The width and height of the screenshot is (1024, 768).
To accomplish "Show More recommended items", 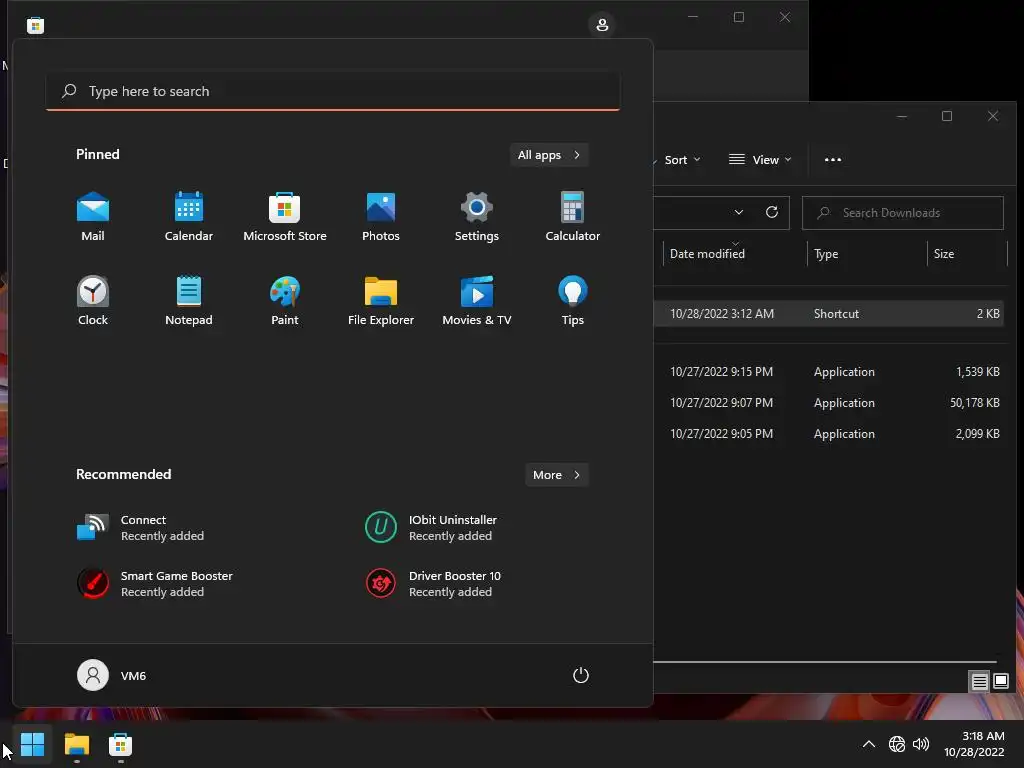I will (556, 475).
